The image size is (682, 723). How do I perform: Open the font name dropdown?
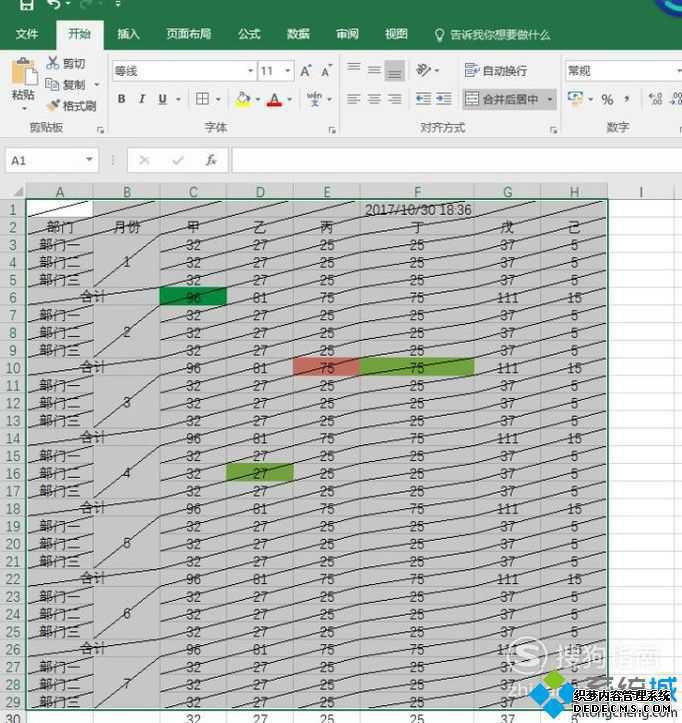point(250,71)
